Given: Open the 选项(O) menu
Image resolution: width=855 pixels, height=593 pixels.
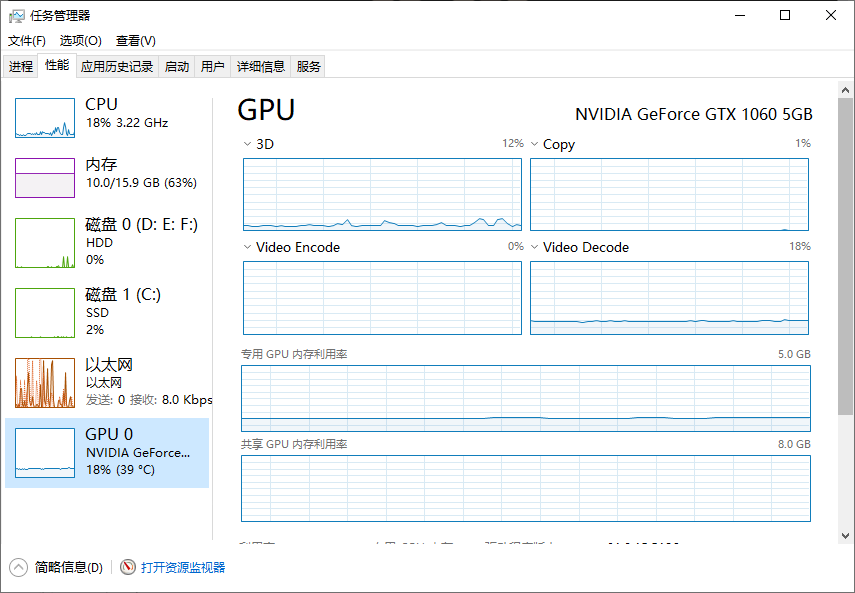Looking at the screenshot, I should click(80, 41).
